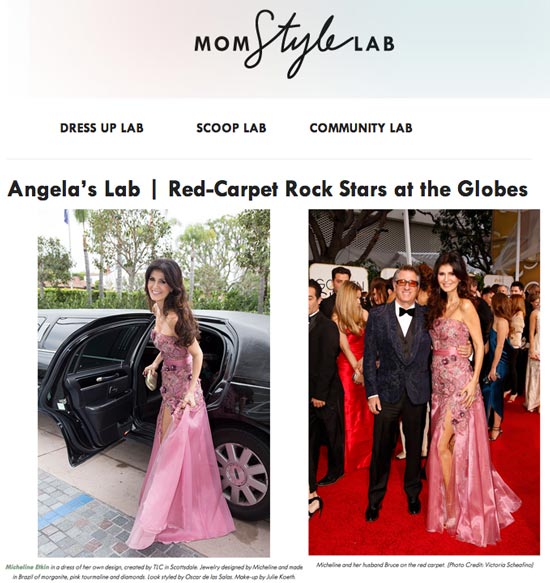
Task: Click the cursive Style script in logo
Action: [x=297, y=44]
